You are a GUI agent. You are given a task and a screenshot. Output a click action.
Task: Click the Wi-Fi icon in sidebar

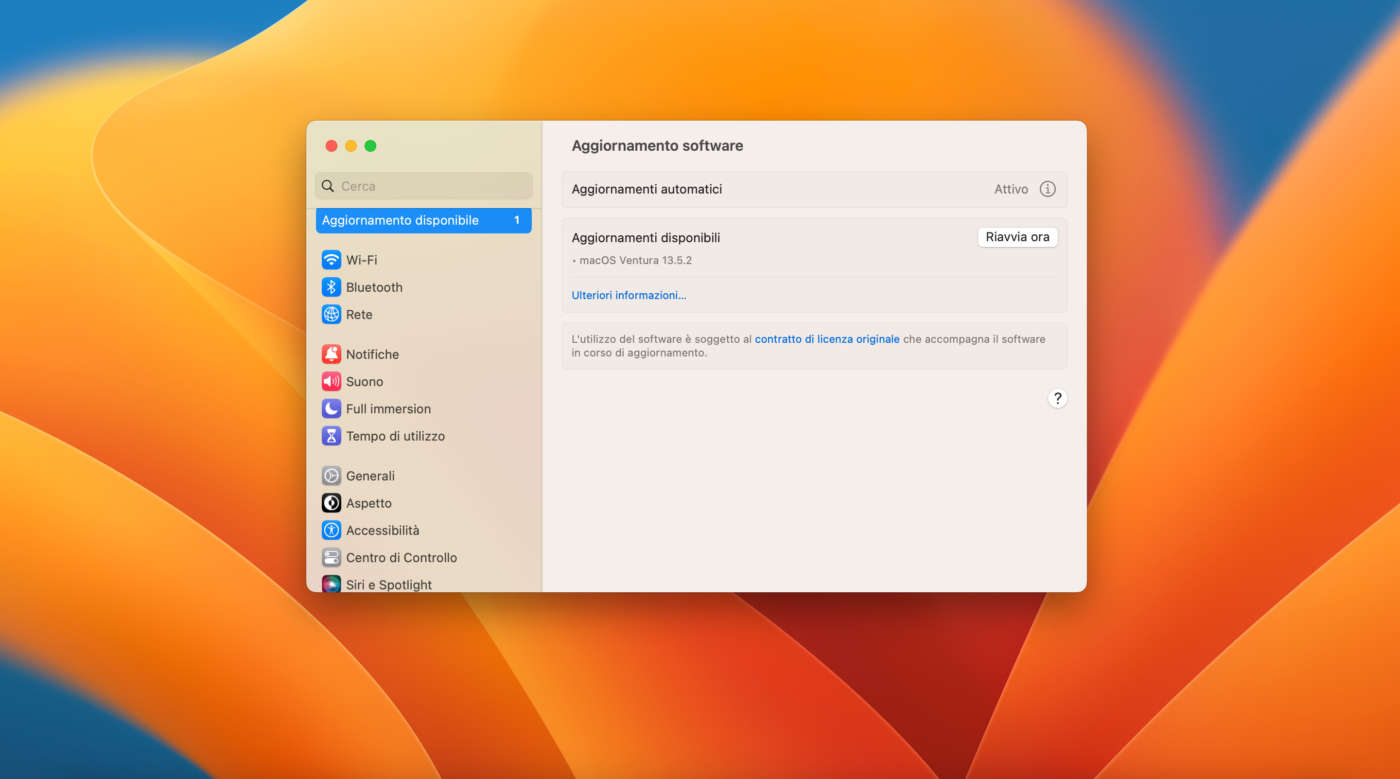click(x=331, y=260)
